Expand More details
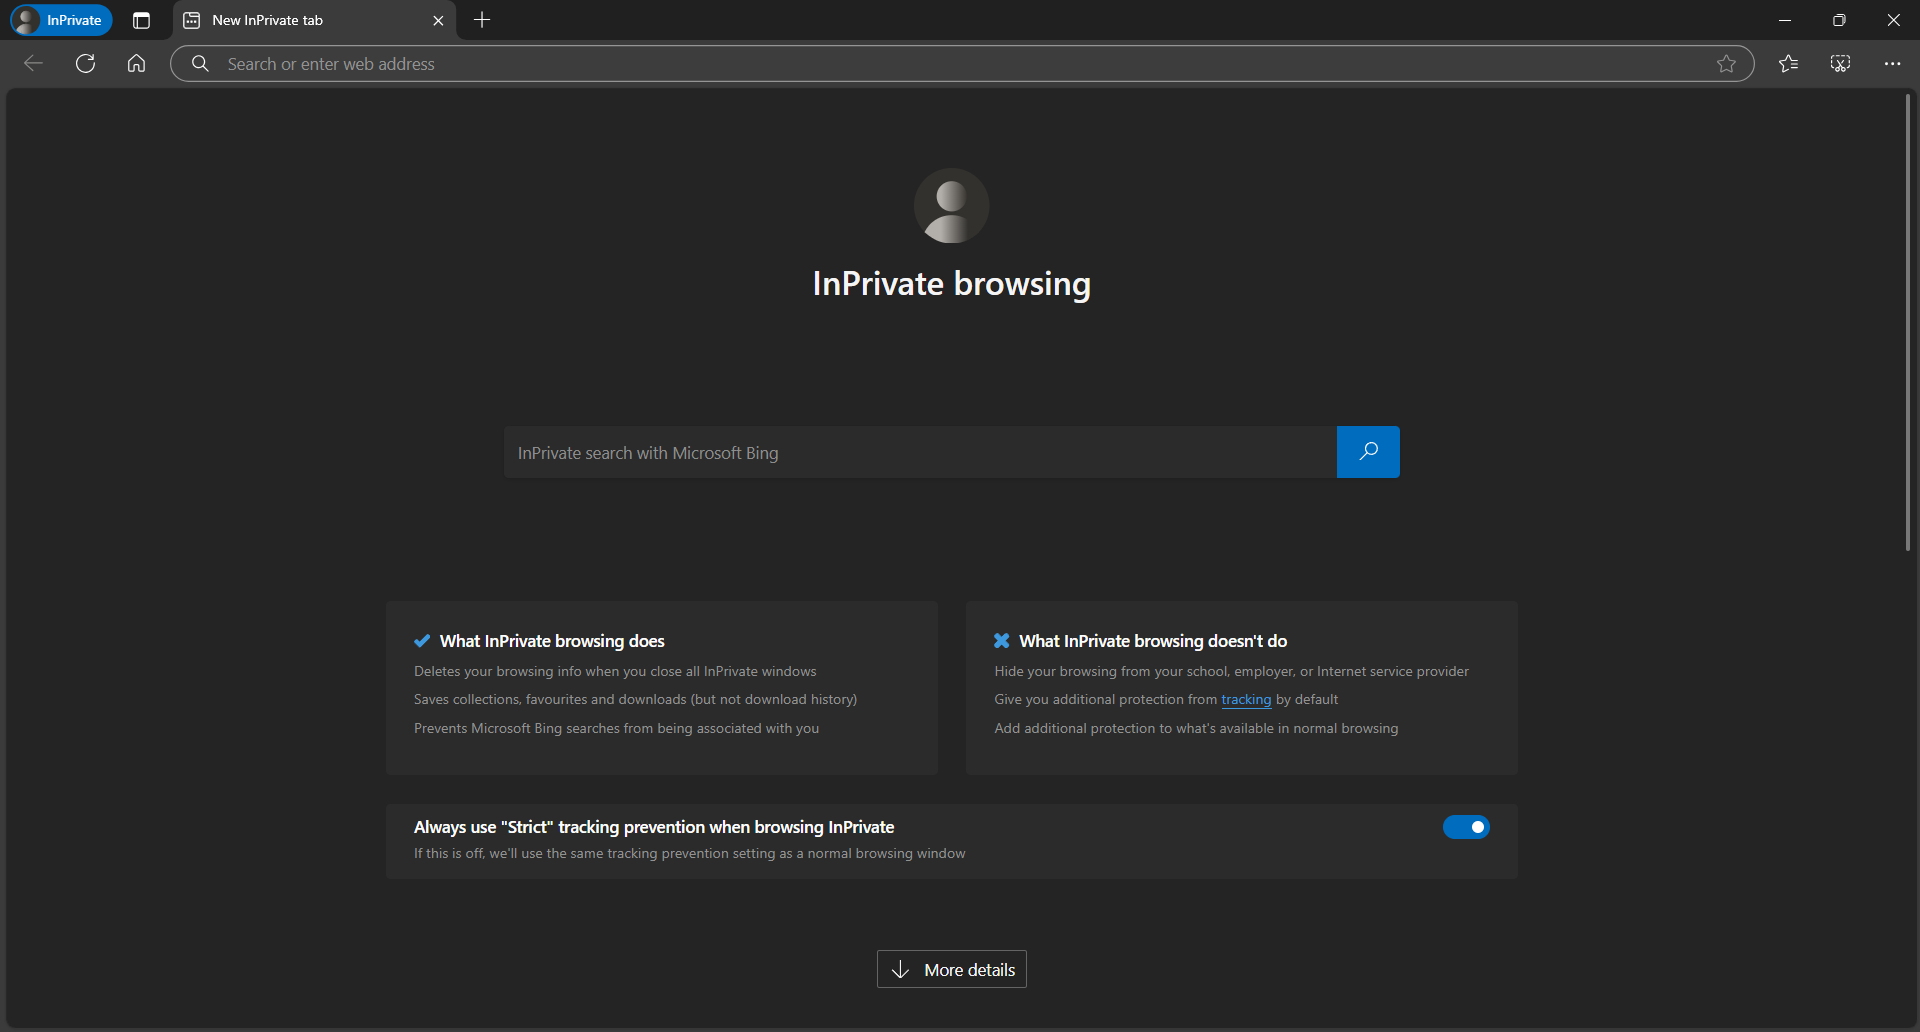Screen dimensions: 1920x1032 (x=952, y=969)
